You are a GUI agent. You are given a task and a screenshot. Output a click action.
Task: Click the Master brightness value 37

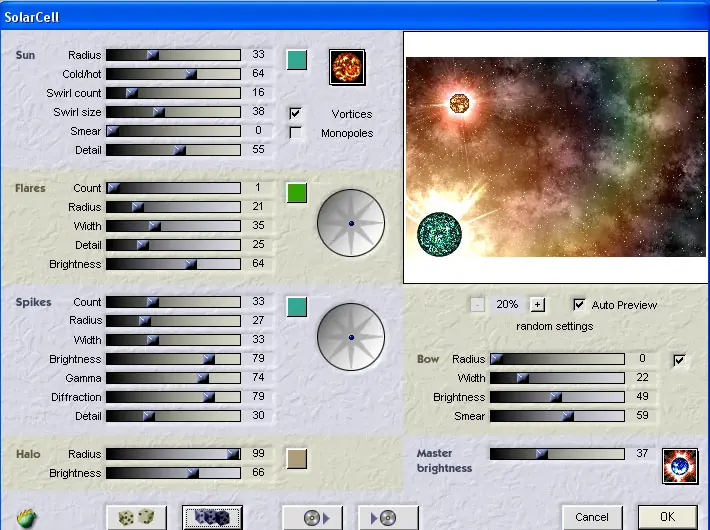642,453
